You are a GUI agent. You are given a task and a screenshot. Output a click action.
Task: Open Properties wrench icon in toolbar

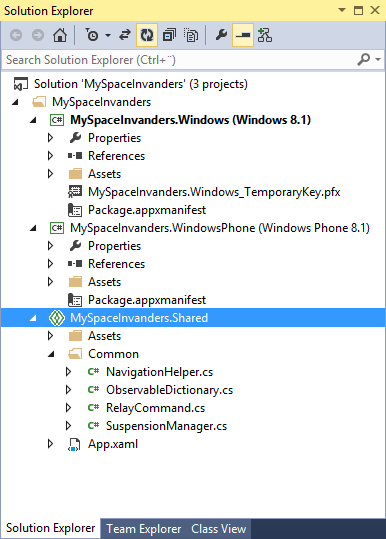point(221,35)
